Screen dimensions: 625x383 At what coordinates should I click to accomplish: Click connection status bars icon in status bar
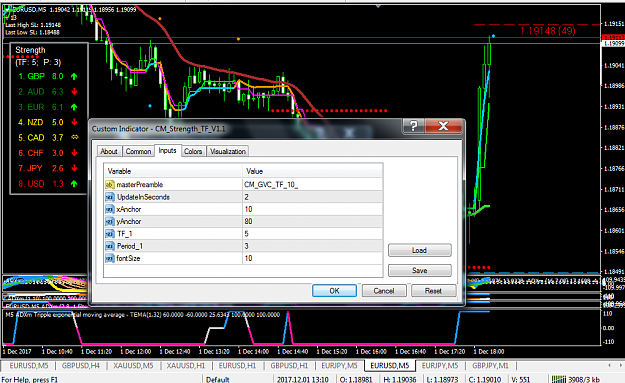(x=559, y=379)
